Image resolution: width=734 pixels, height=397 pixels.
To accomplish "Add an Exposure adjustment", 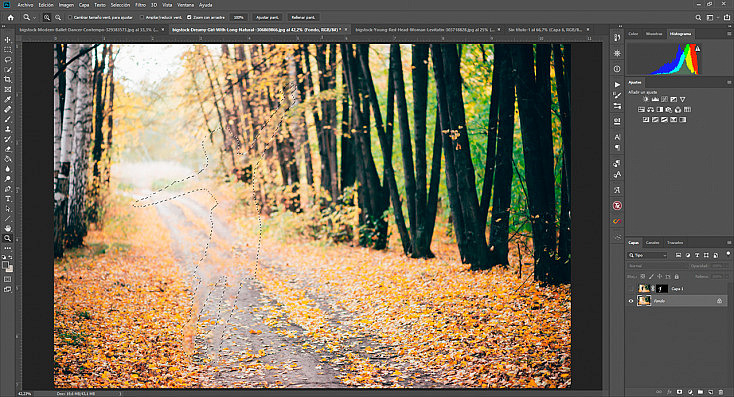I will pyautogui.click(x=674, y=99).
